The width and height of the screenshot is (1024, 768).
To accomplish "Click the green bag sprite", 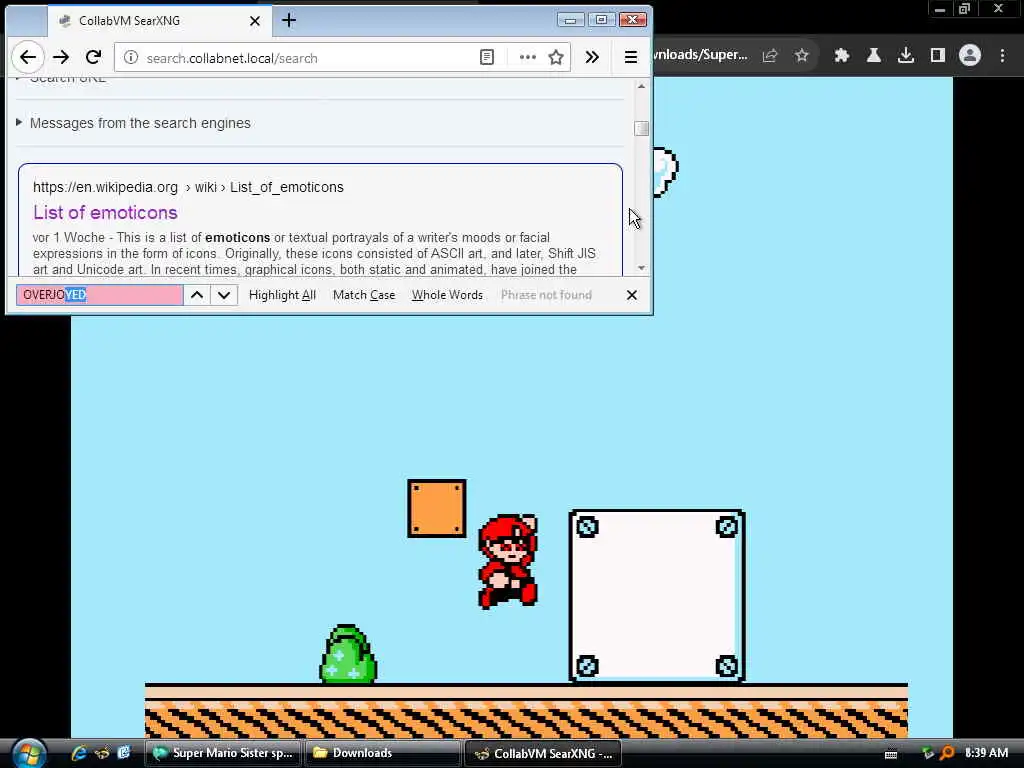I will click(347, 654).
